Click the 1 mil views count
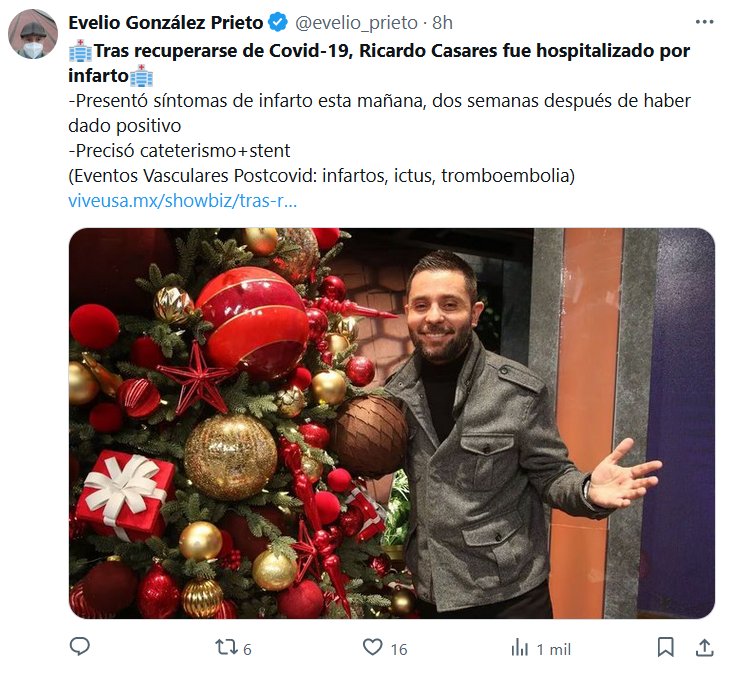 (553, 649)
